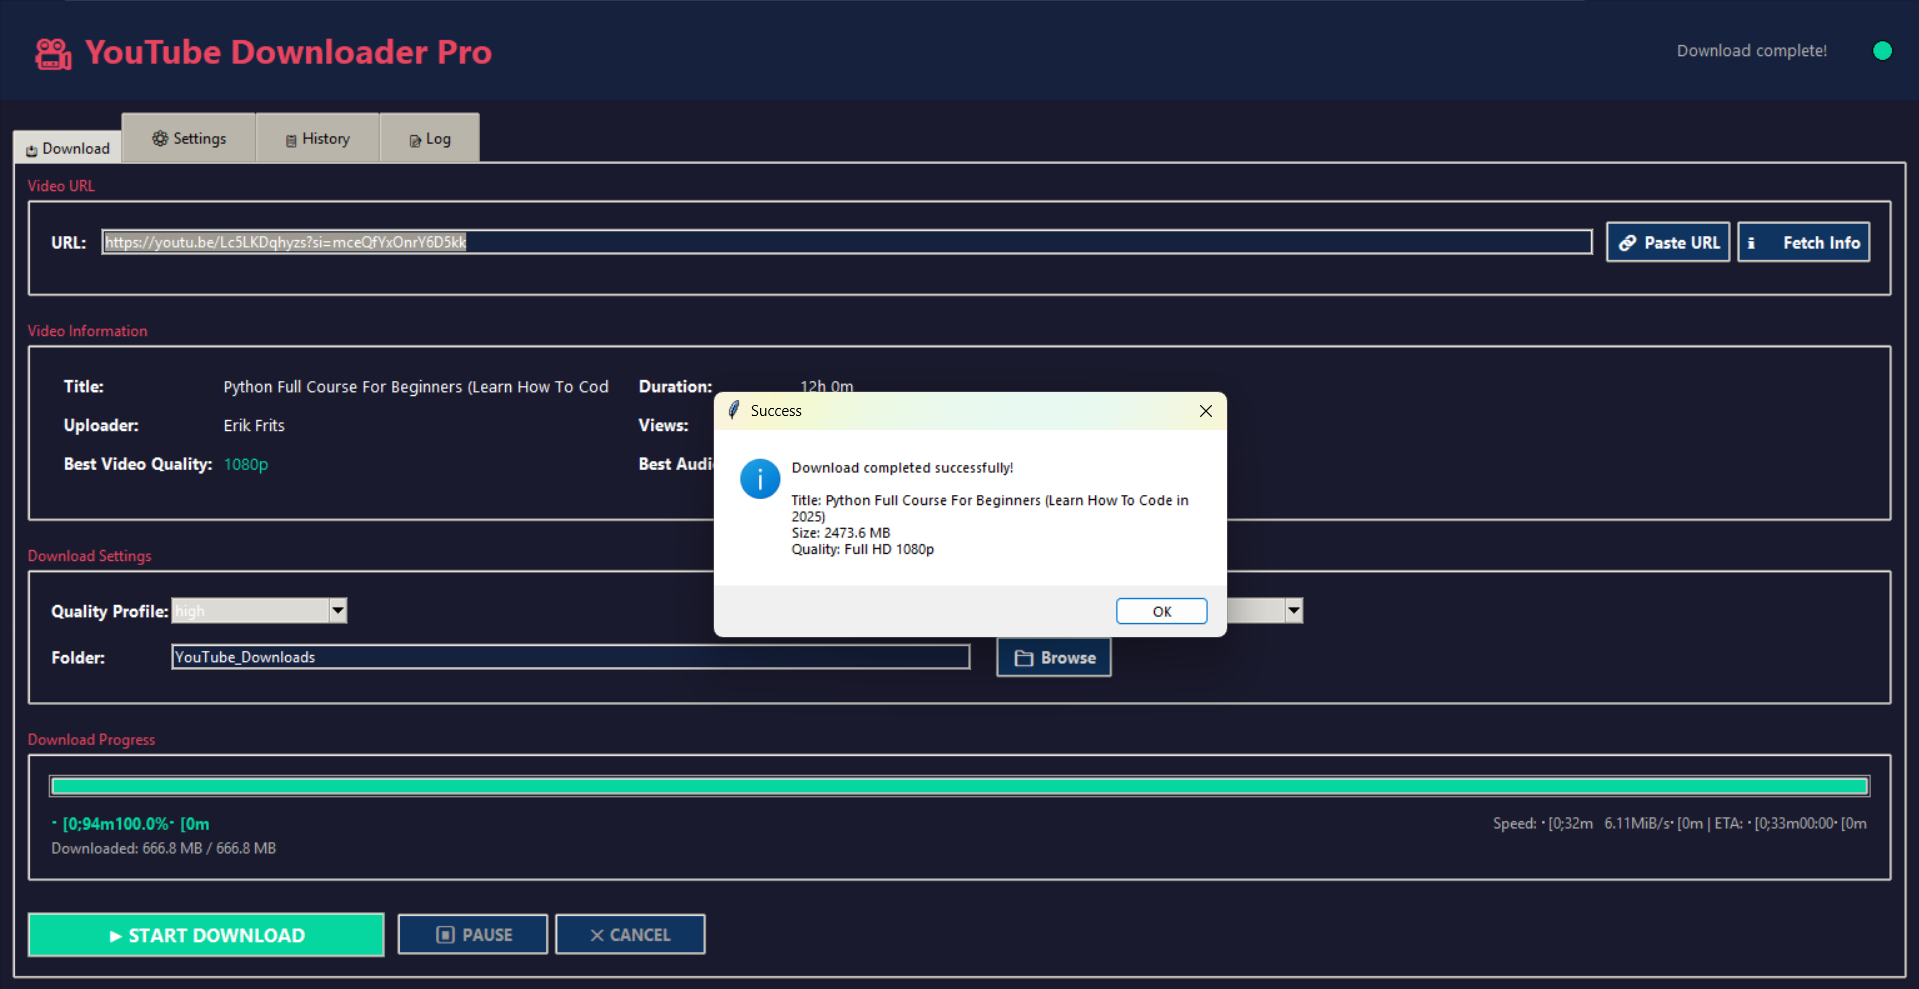Click inside the video URL input field
This screenshot has height=989, width=1919.
click(846, 242)
